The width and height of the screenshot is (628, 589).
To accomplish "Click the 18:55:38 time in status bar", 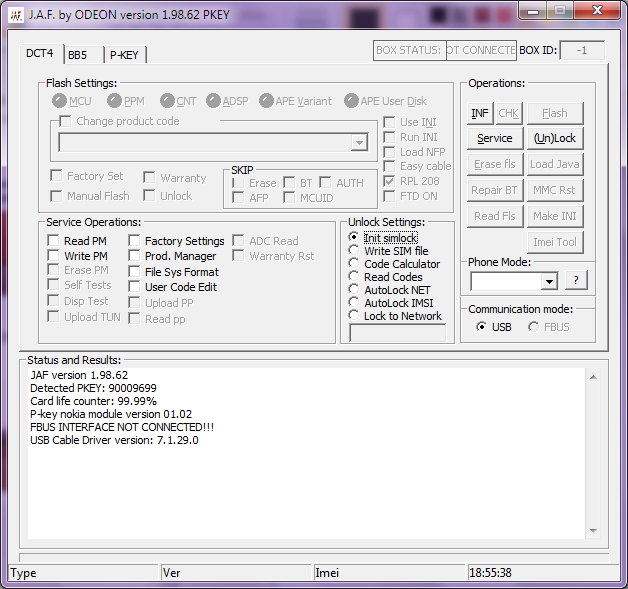I will click(x=490, y=573).
